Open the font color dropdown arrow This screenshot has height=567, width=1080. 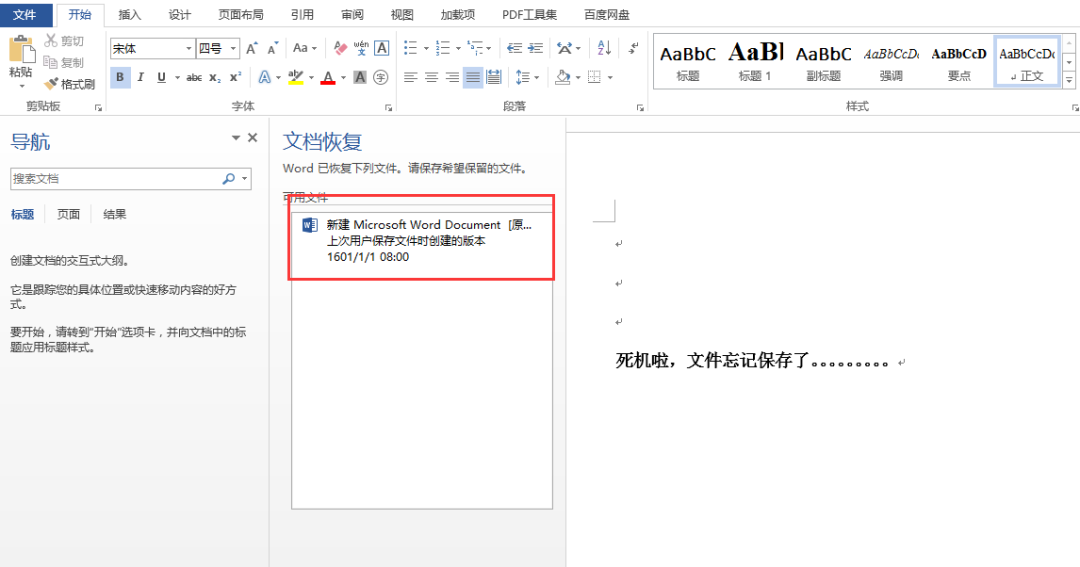pyautogui.click(x=344, y=78)
